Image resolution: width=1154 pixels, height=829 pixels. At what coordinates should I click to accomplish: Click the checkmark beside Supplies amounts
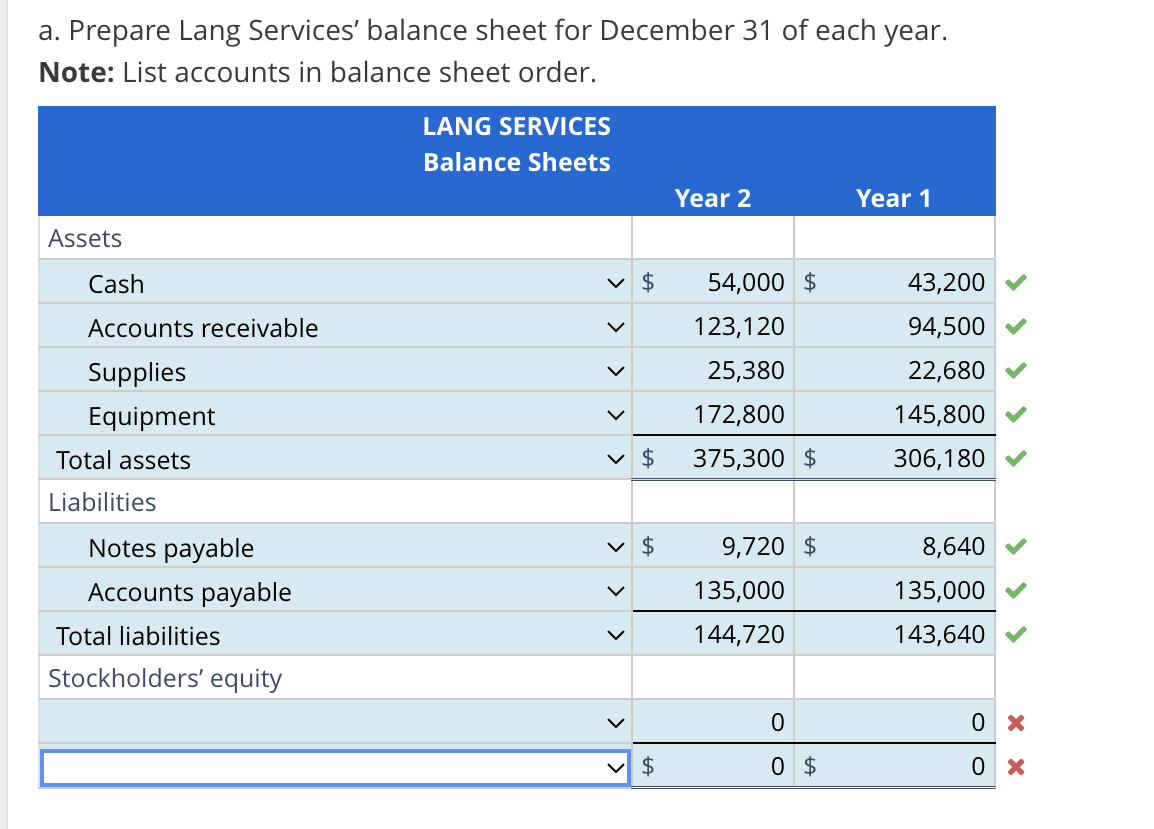tap(1015, 370)
